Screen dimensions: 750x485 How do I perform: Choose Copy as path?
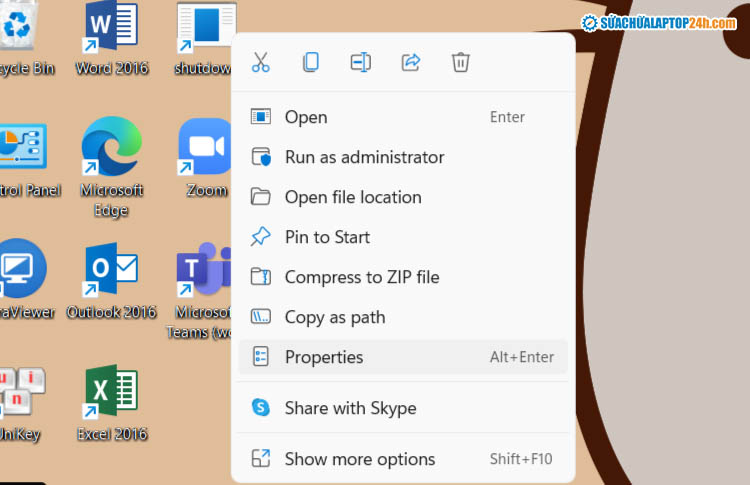pos(403,317)
